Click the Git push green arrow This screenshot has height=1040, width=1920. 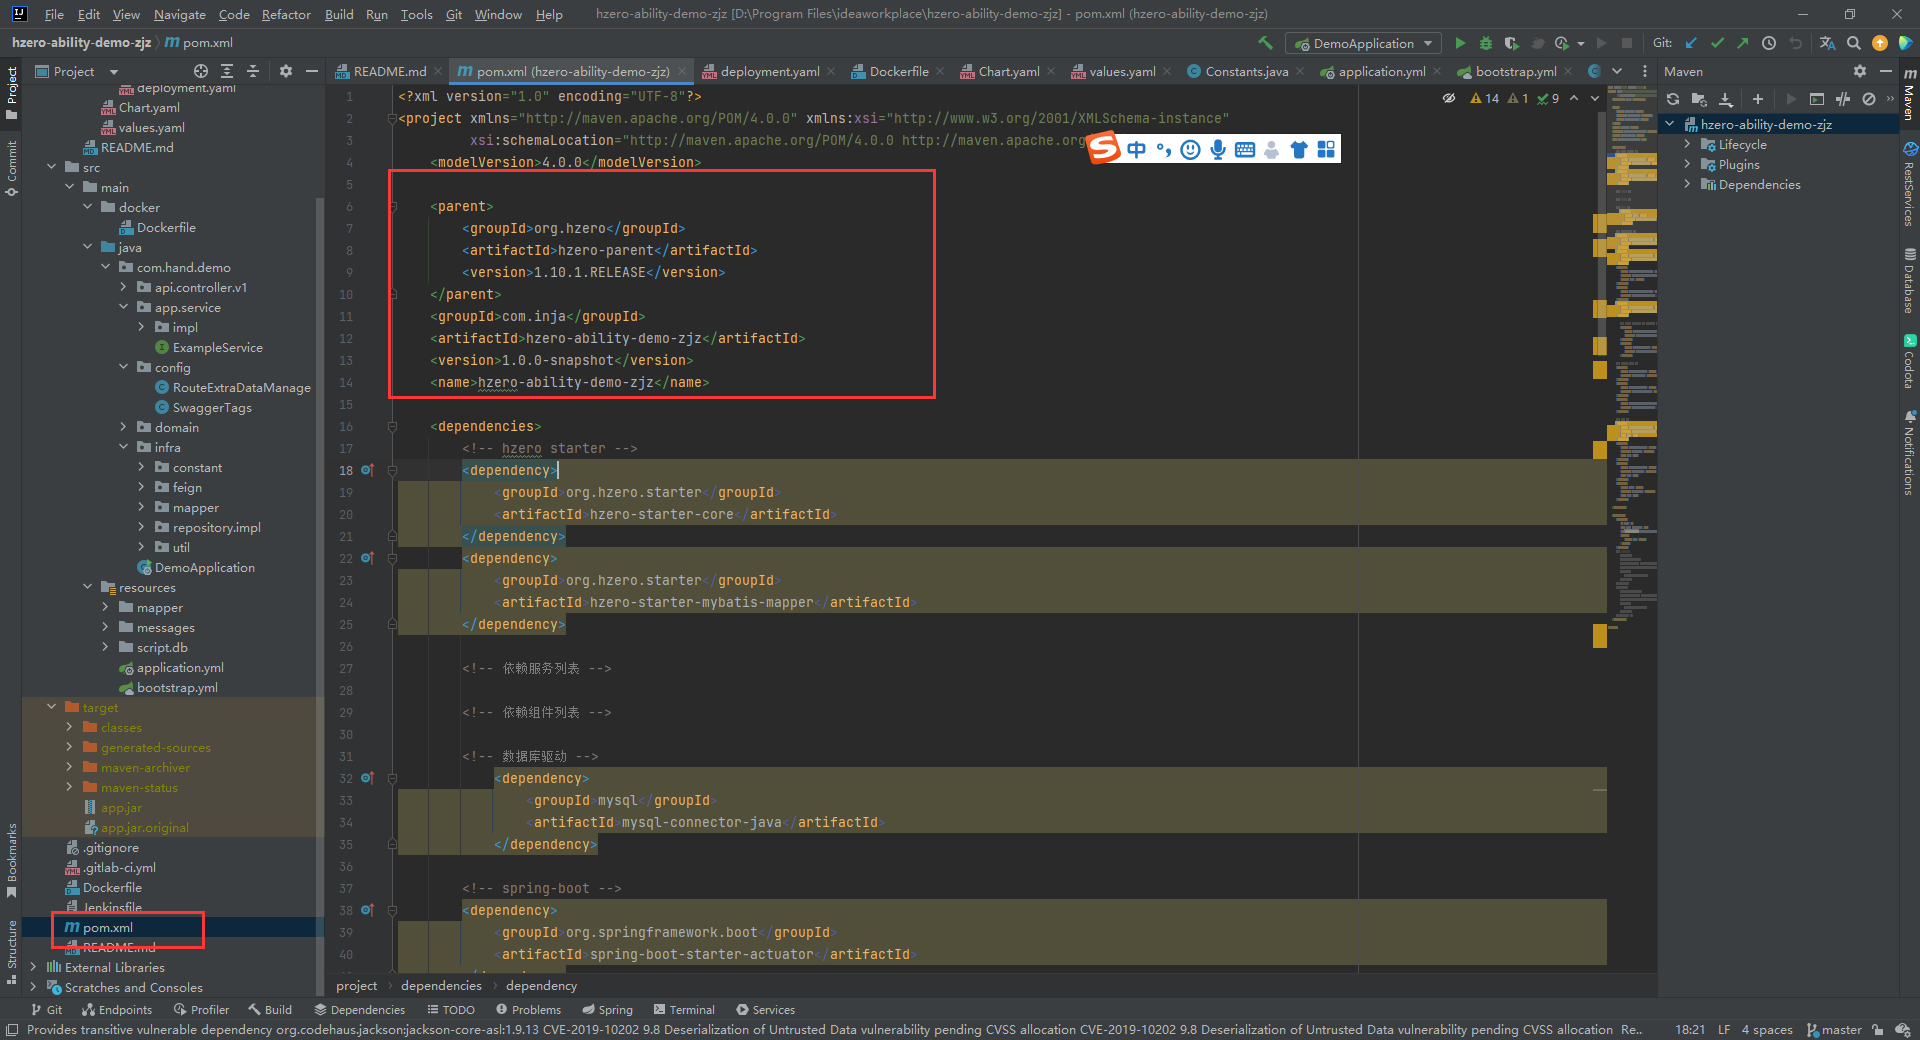pos(1743,43)
